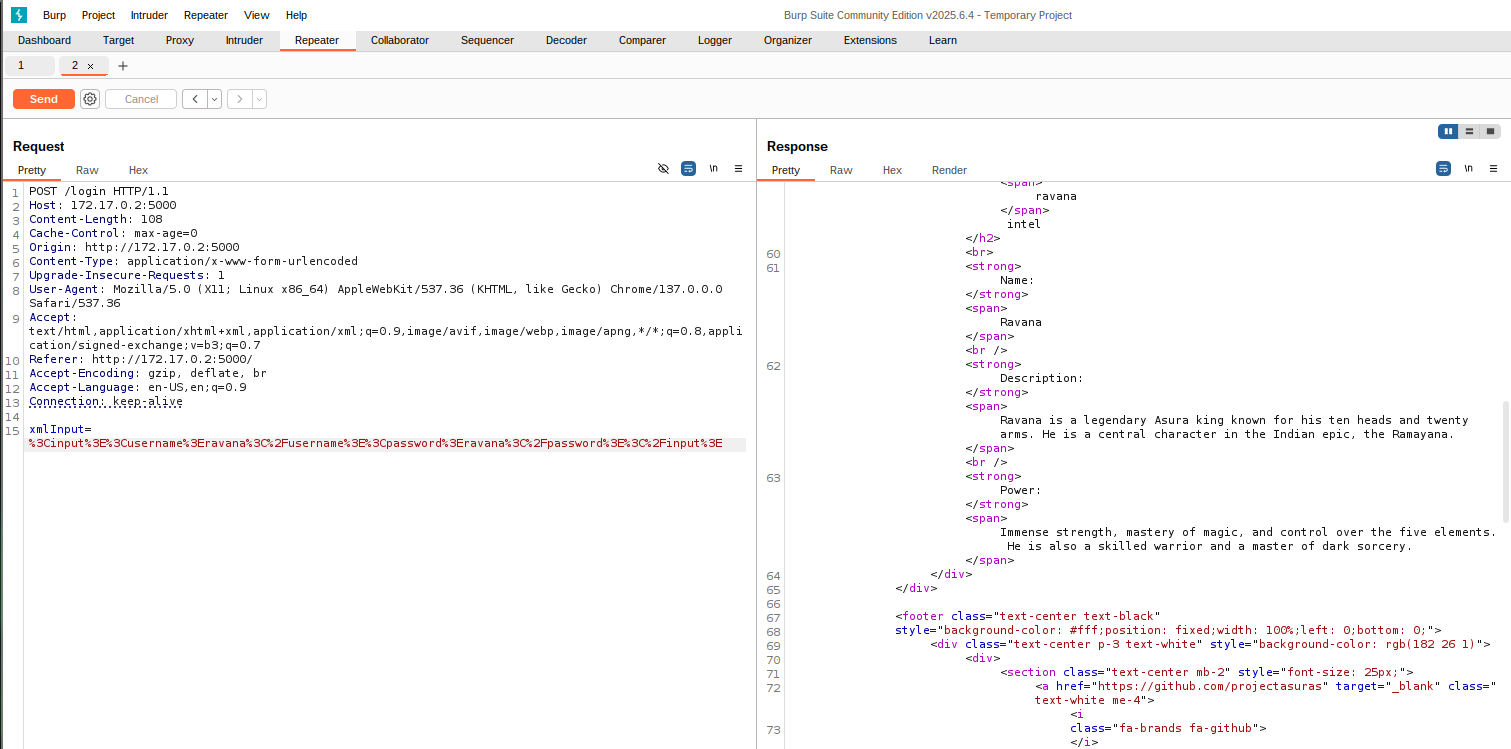Switch to the Sequencer tab

(487, 40)
